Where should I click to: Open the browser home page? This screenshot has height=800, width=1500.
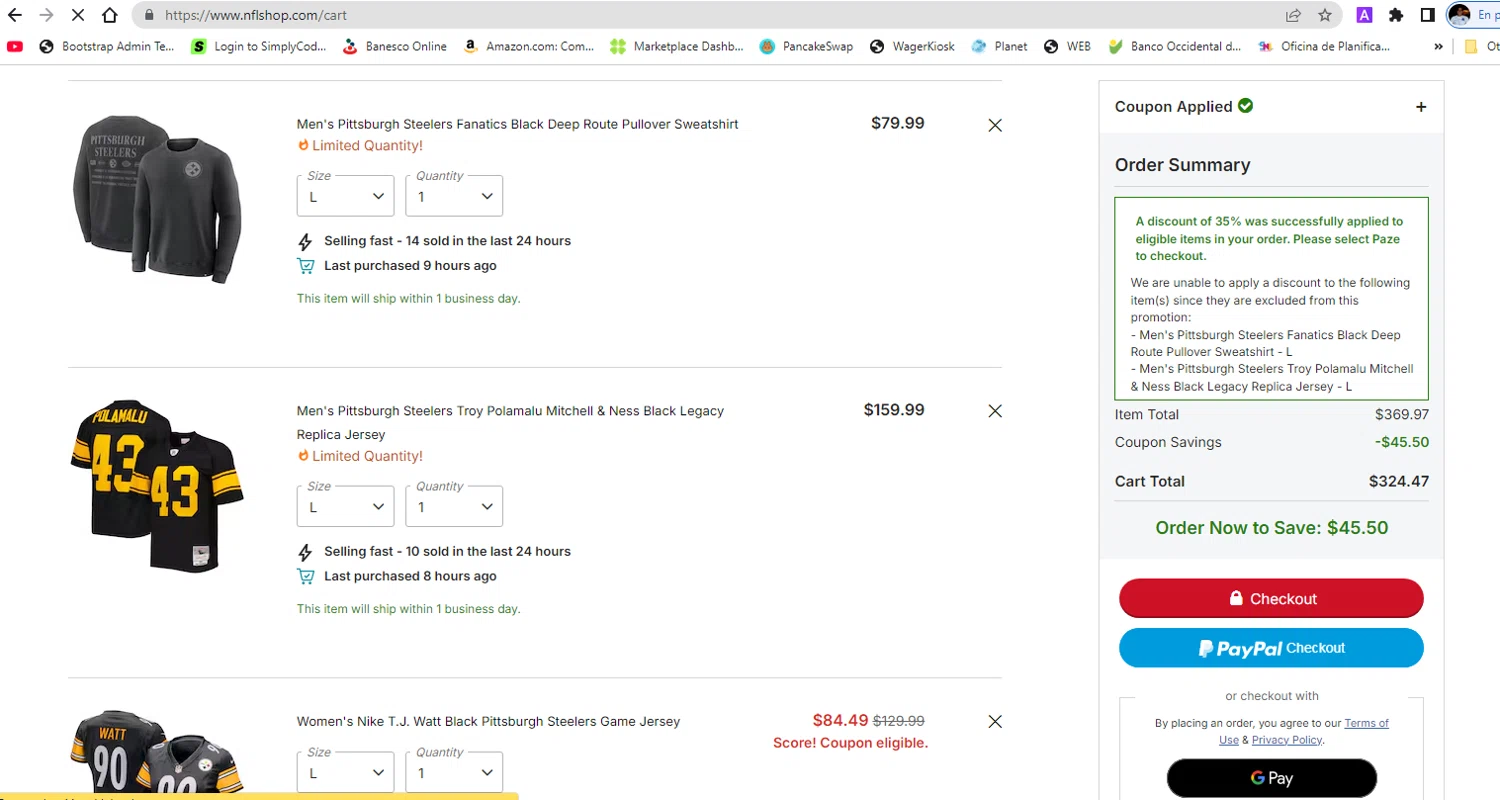[x=111, y=15]
